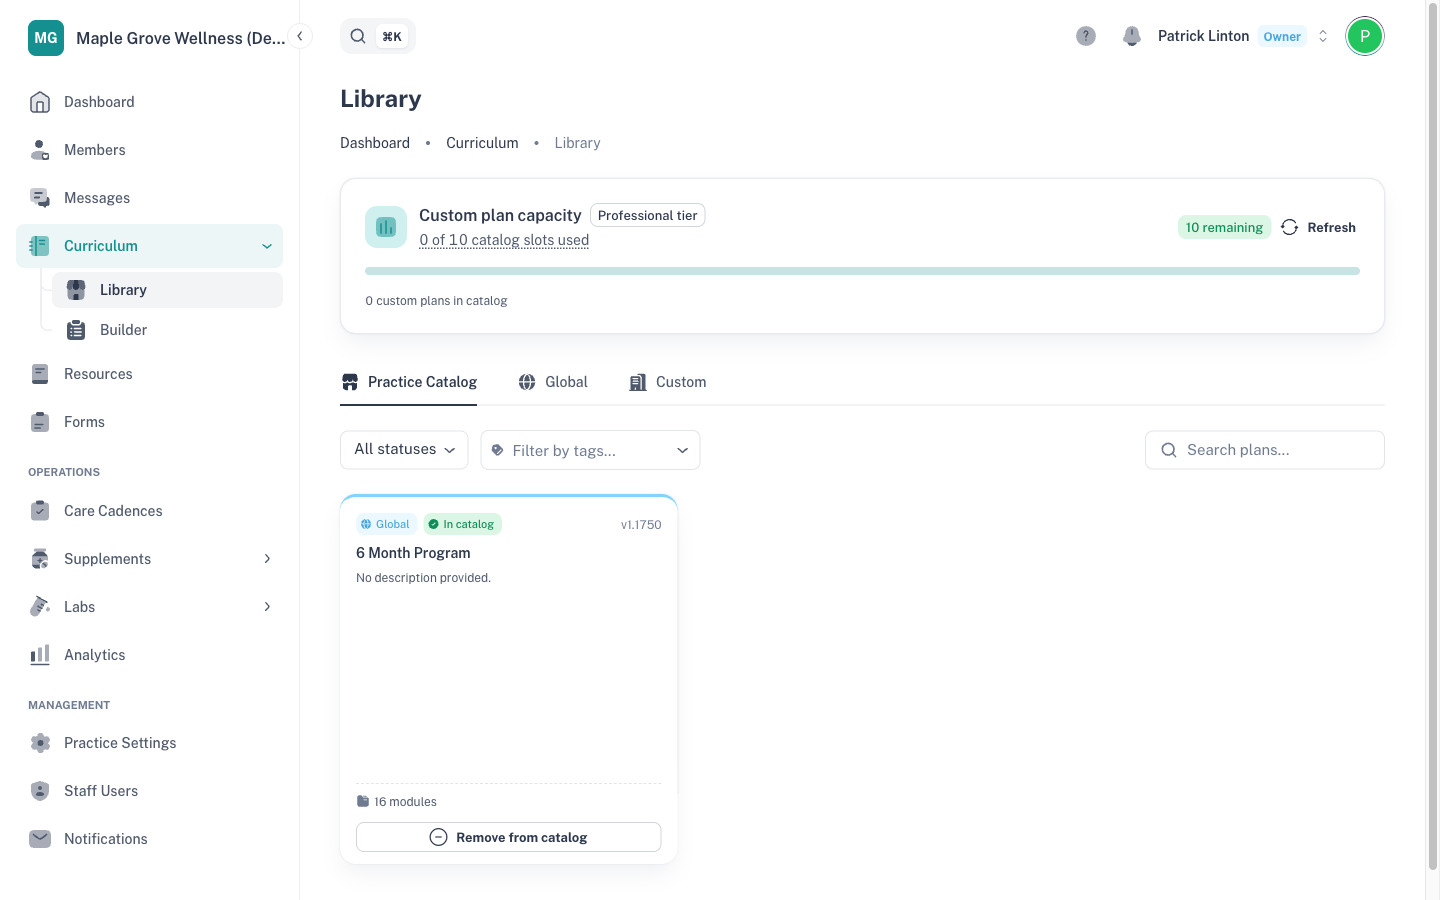Click the Staff Users shield icon

tap(40, 791)
